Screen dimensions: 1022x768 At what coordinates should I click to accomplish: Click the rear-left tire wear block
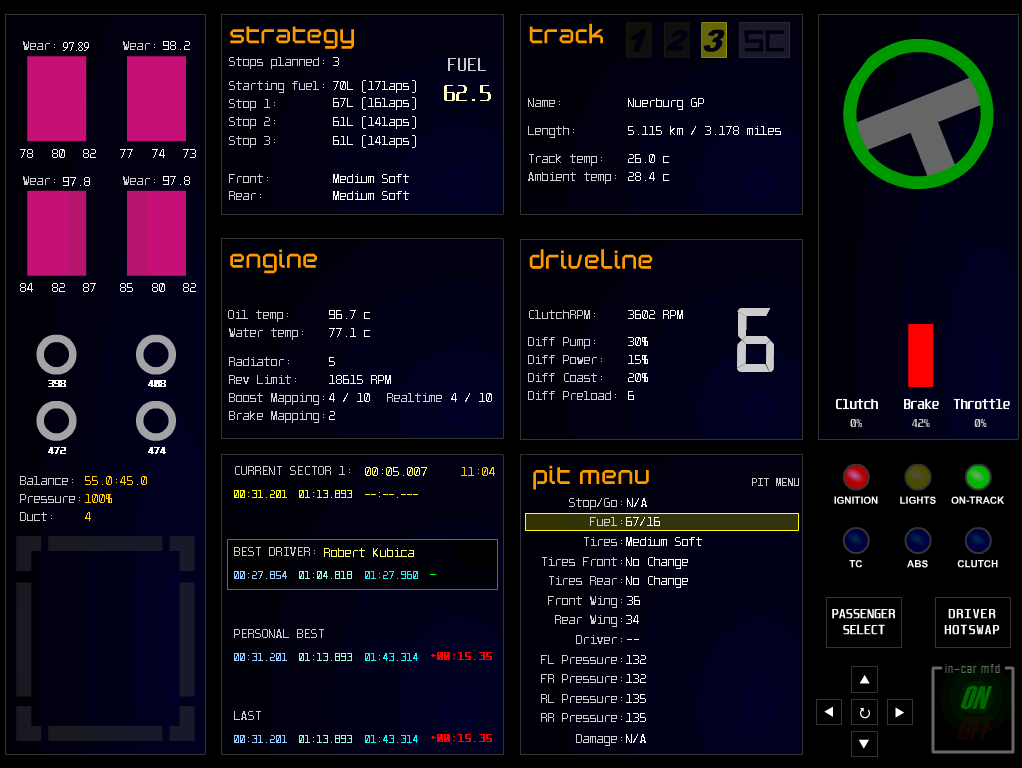pyautogui.click(x=57, y=233)
